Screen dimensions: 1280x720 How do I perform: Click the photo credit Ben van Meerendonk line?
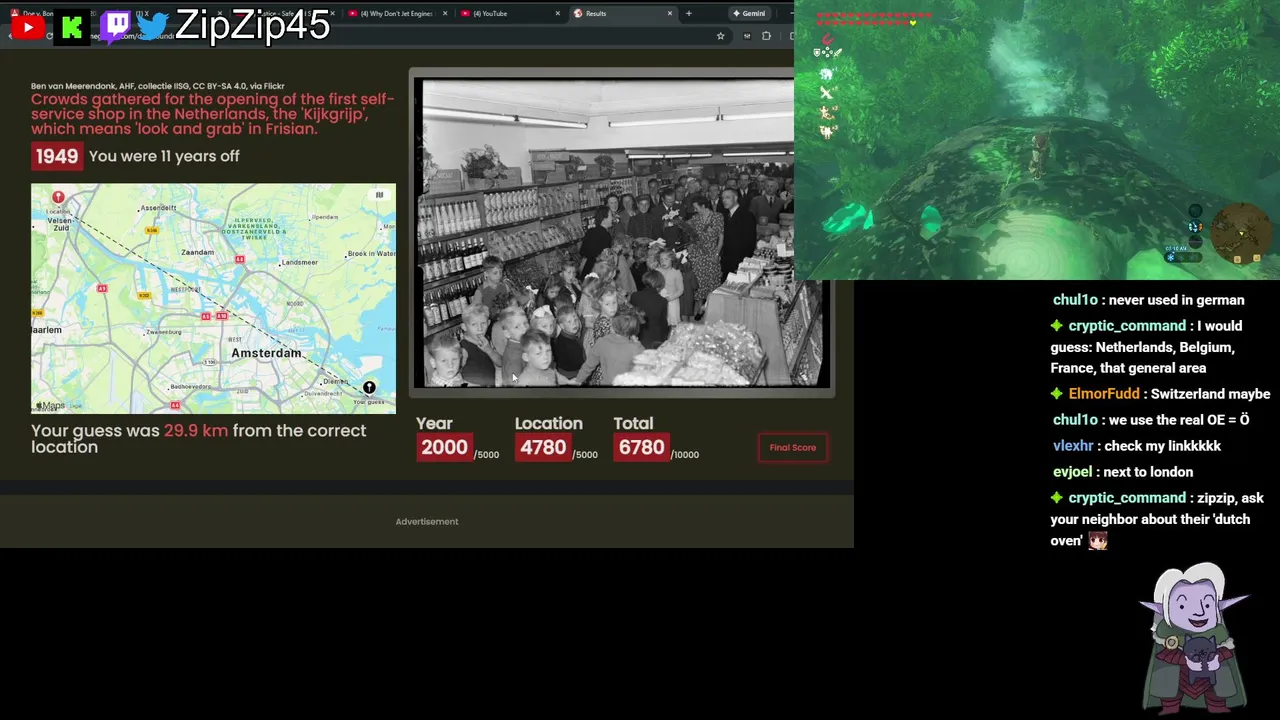[158, 86]
